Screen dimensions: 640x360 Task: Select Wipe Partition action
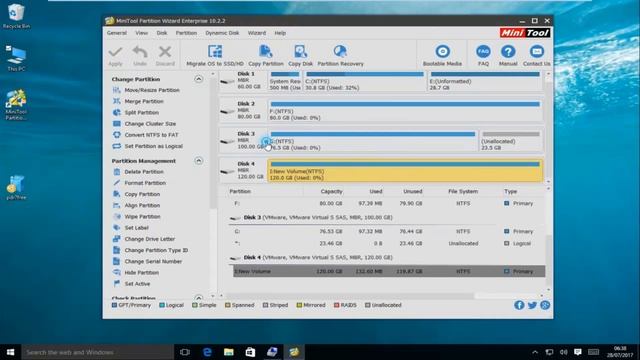click(x=142, y=217)
